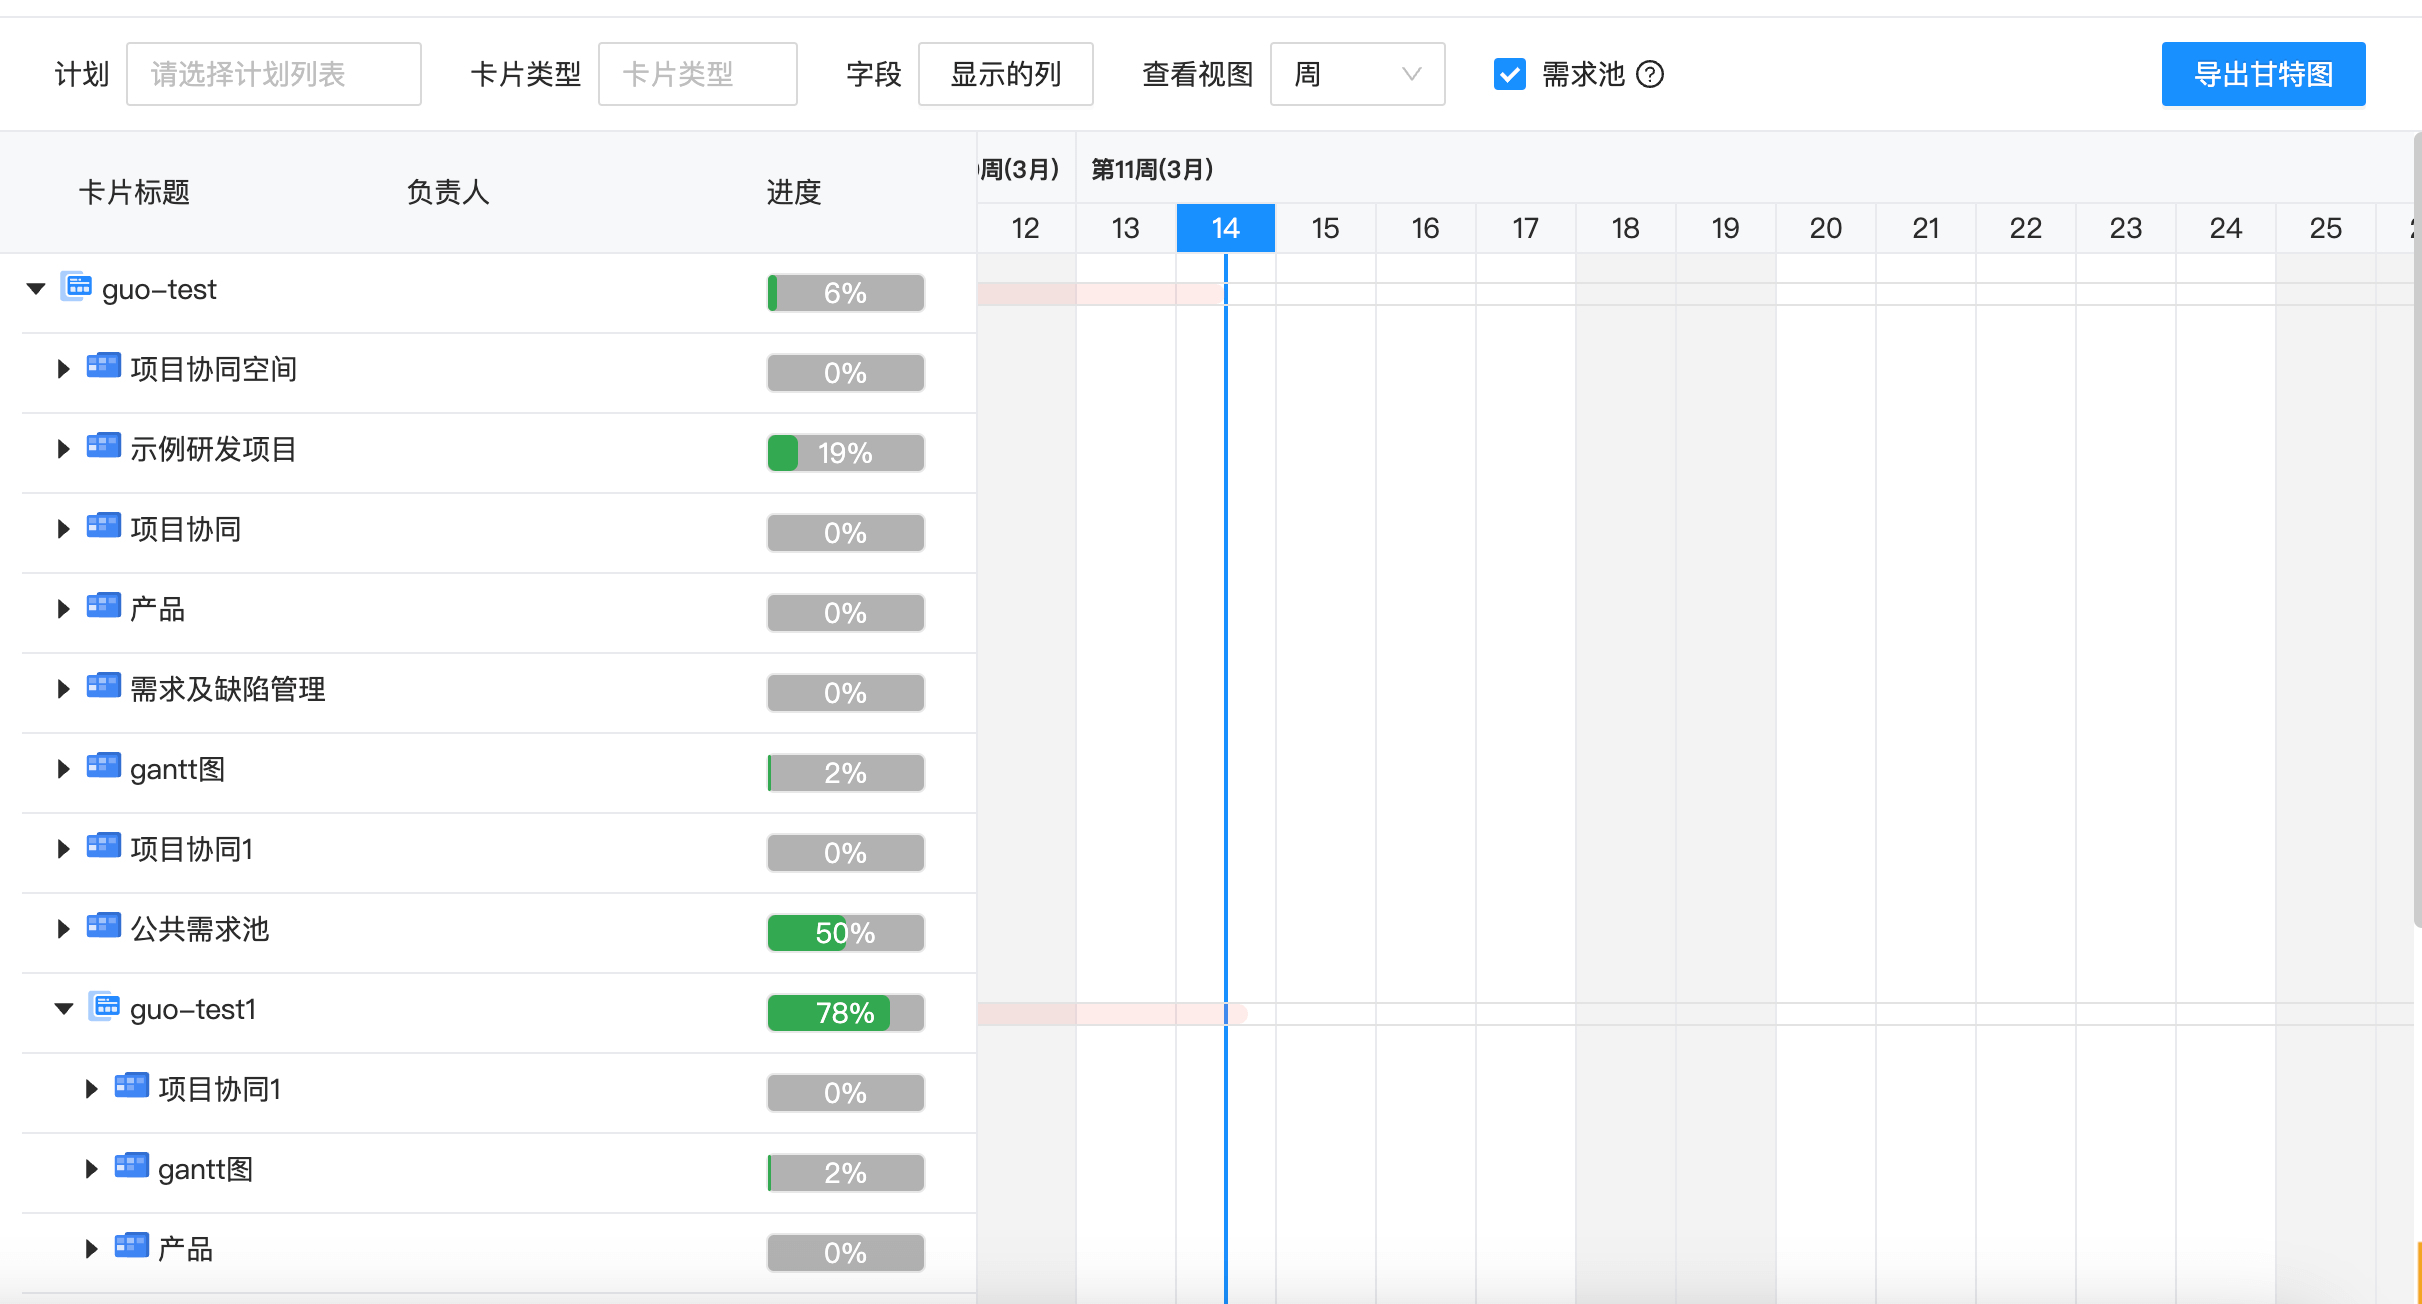Click the 产品 card icon

103,607
